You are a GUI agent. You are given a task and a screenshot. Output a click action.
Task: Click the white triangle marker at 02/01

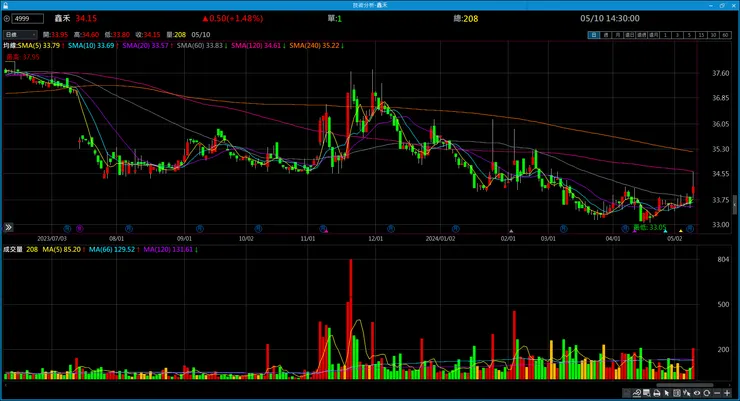click(511, 231)
